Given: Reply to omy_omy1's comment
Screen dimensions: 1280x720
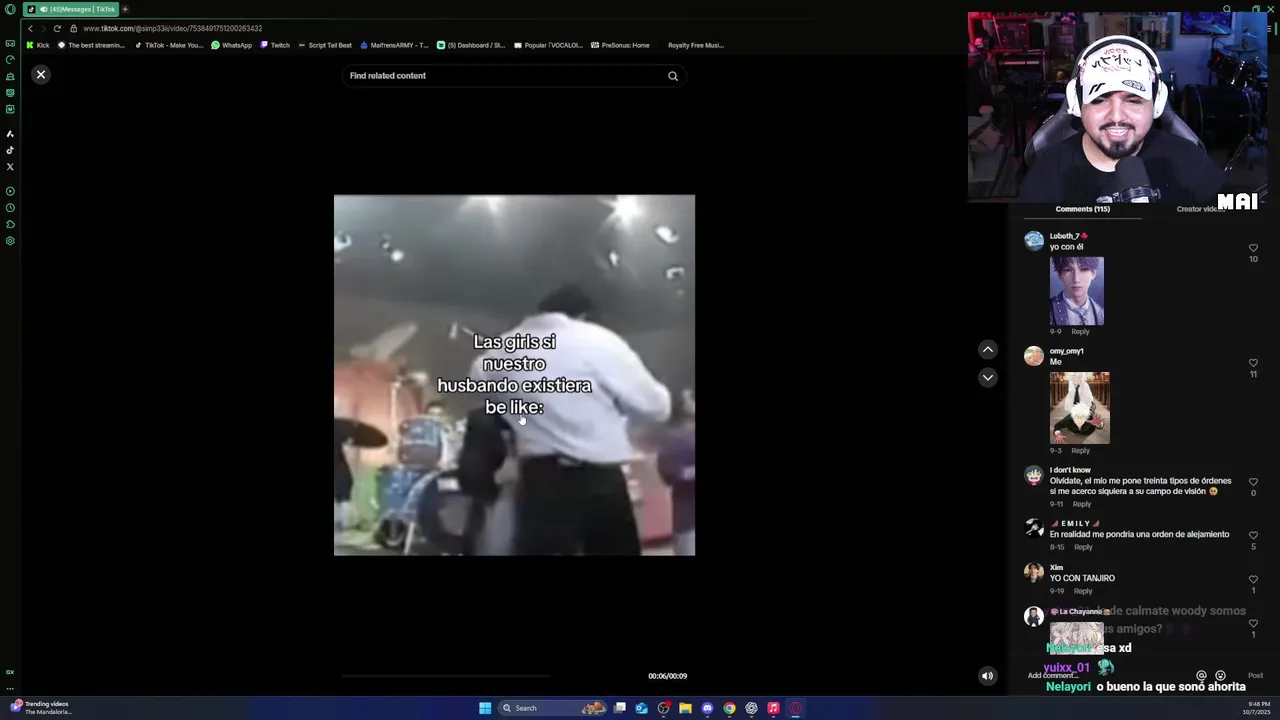Looking at the screenshot, I should 1080,451.
